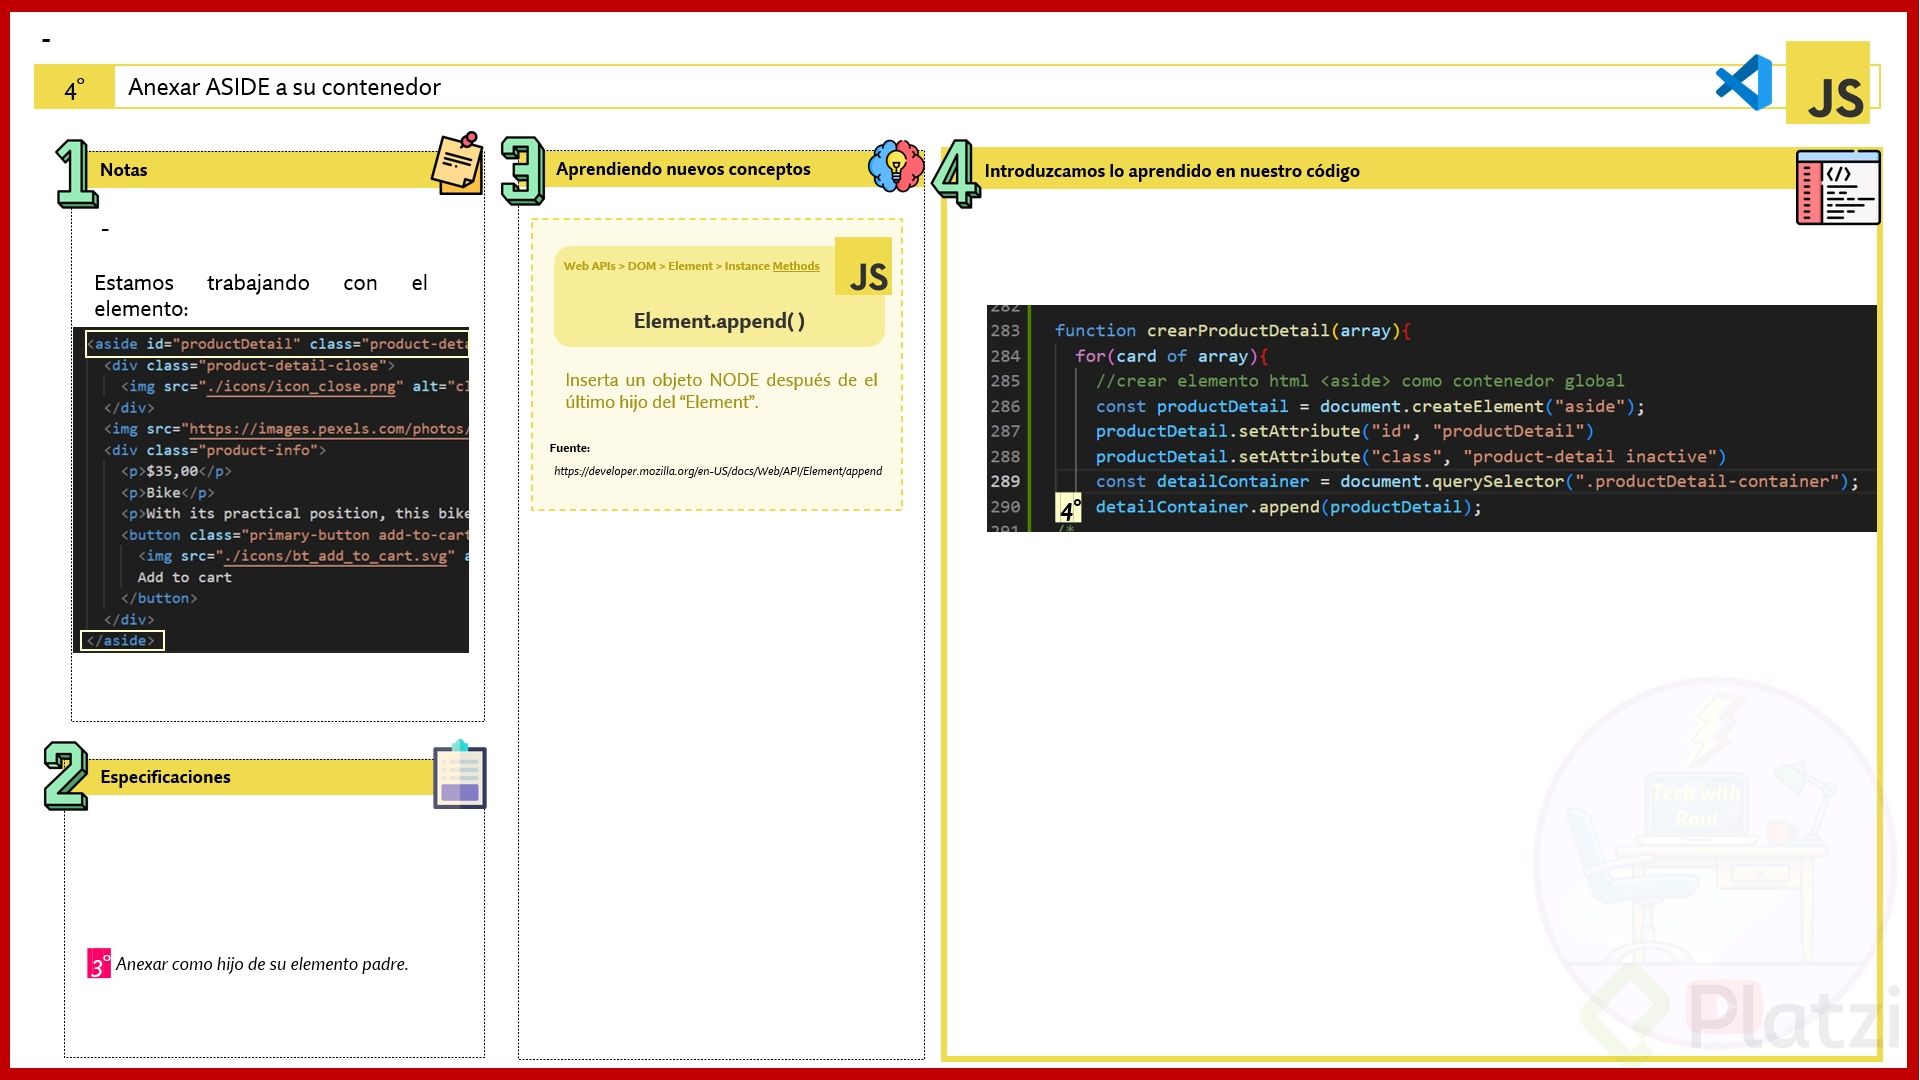The width and height of the screenshot is (1920, 1080).
Task: Click the 'Fuente:' label
Action: pos(570,448)
